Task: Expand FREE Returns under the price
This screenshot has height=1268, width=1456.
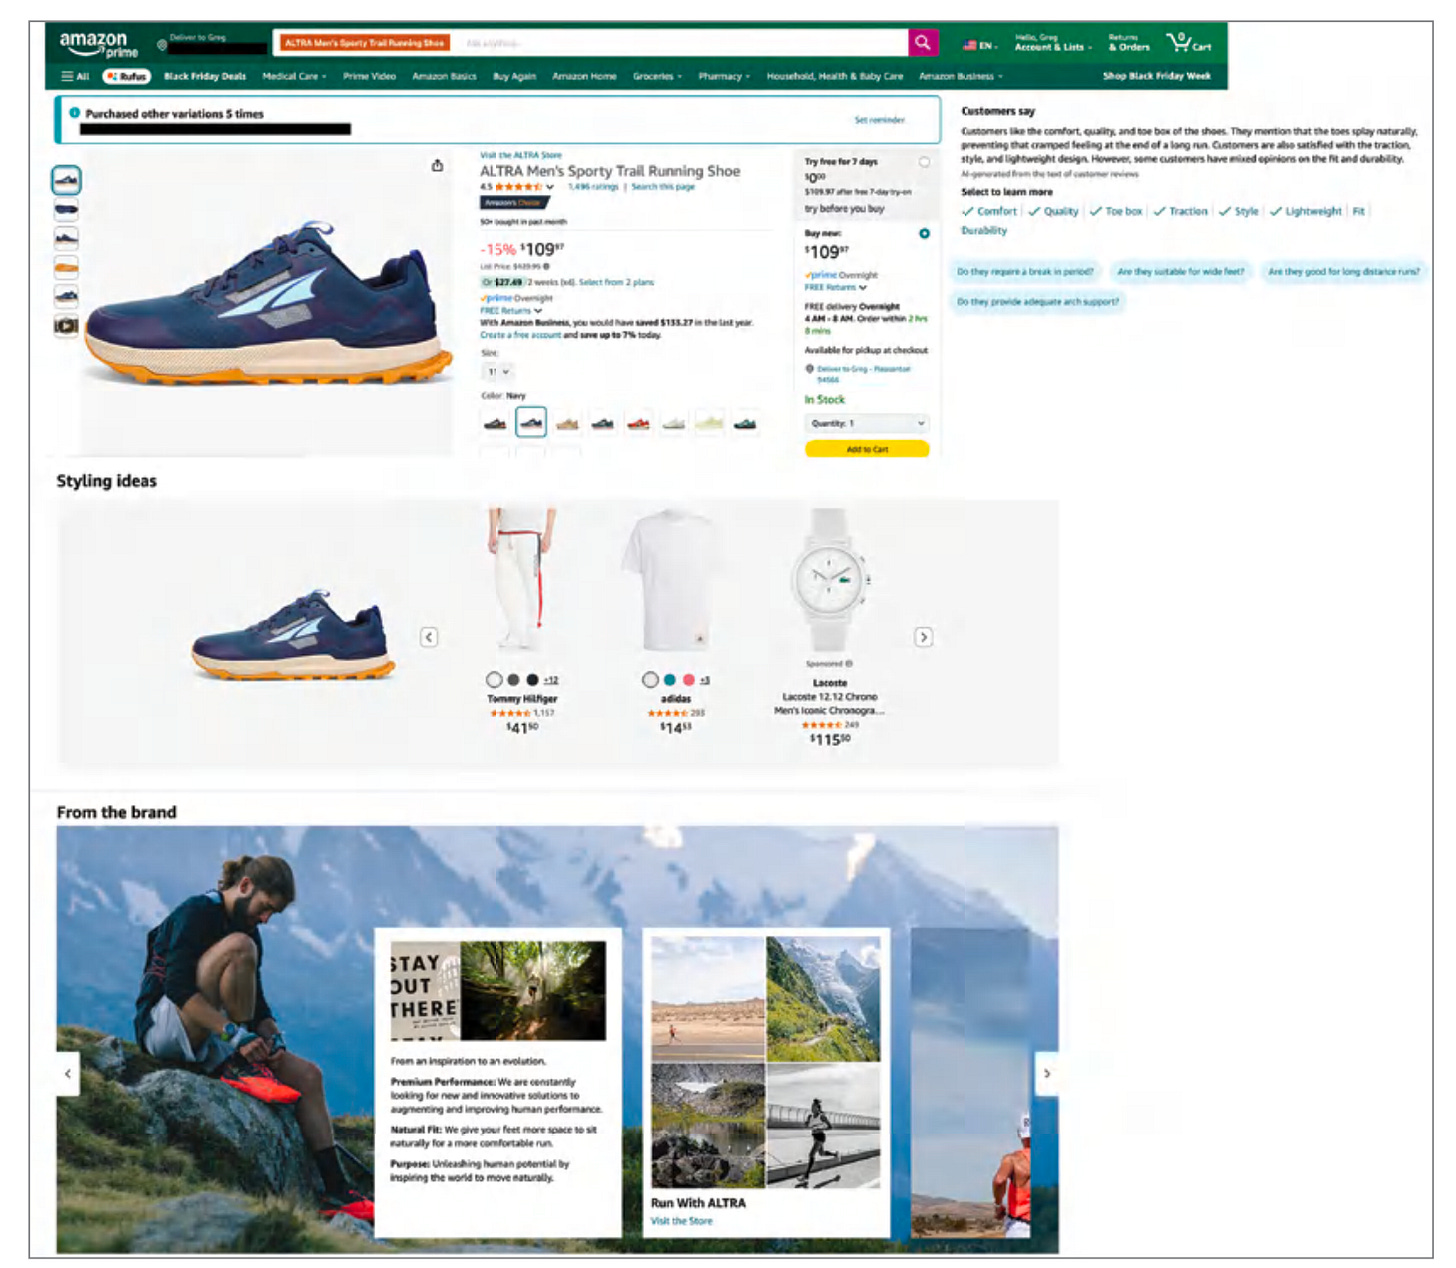Action: click(x=511, y=311)
